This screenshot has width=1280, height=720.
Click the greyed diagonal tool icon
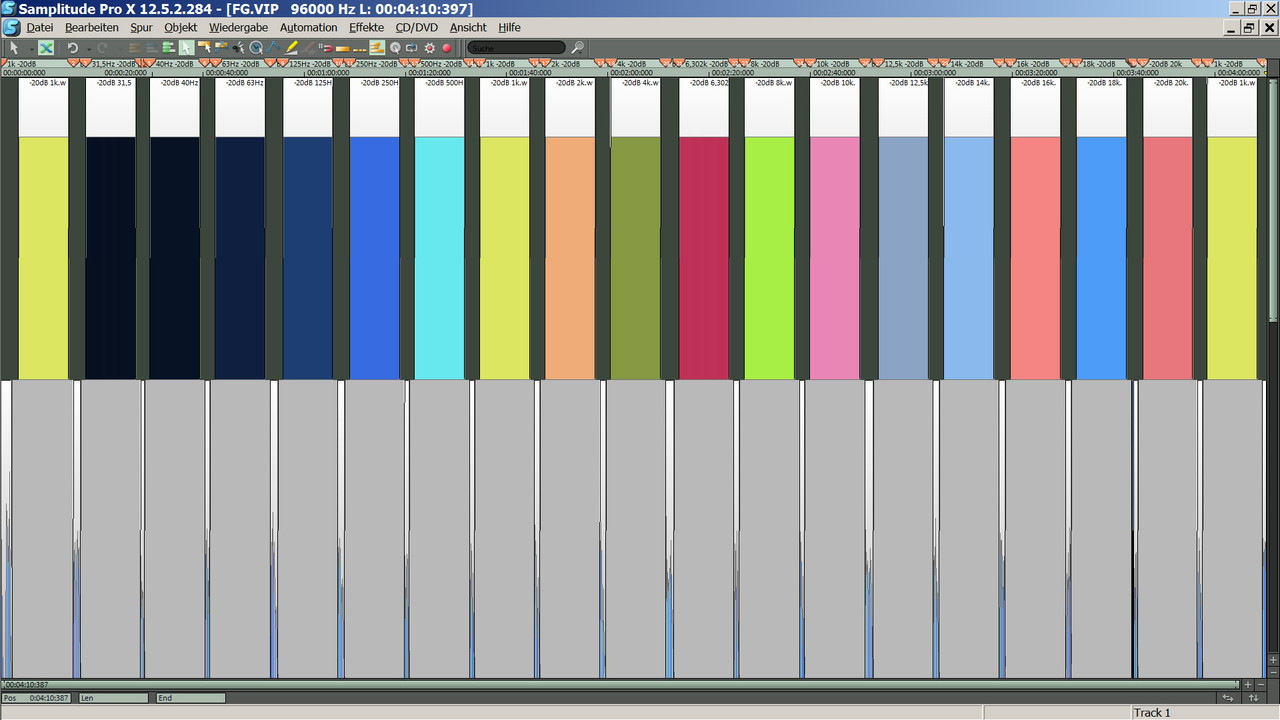coord(307,47)
